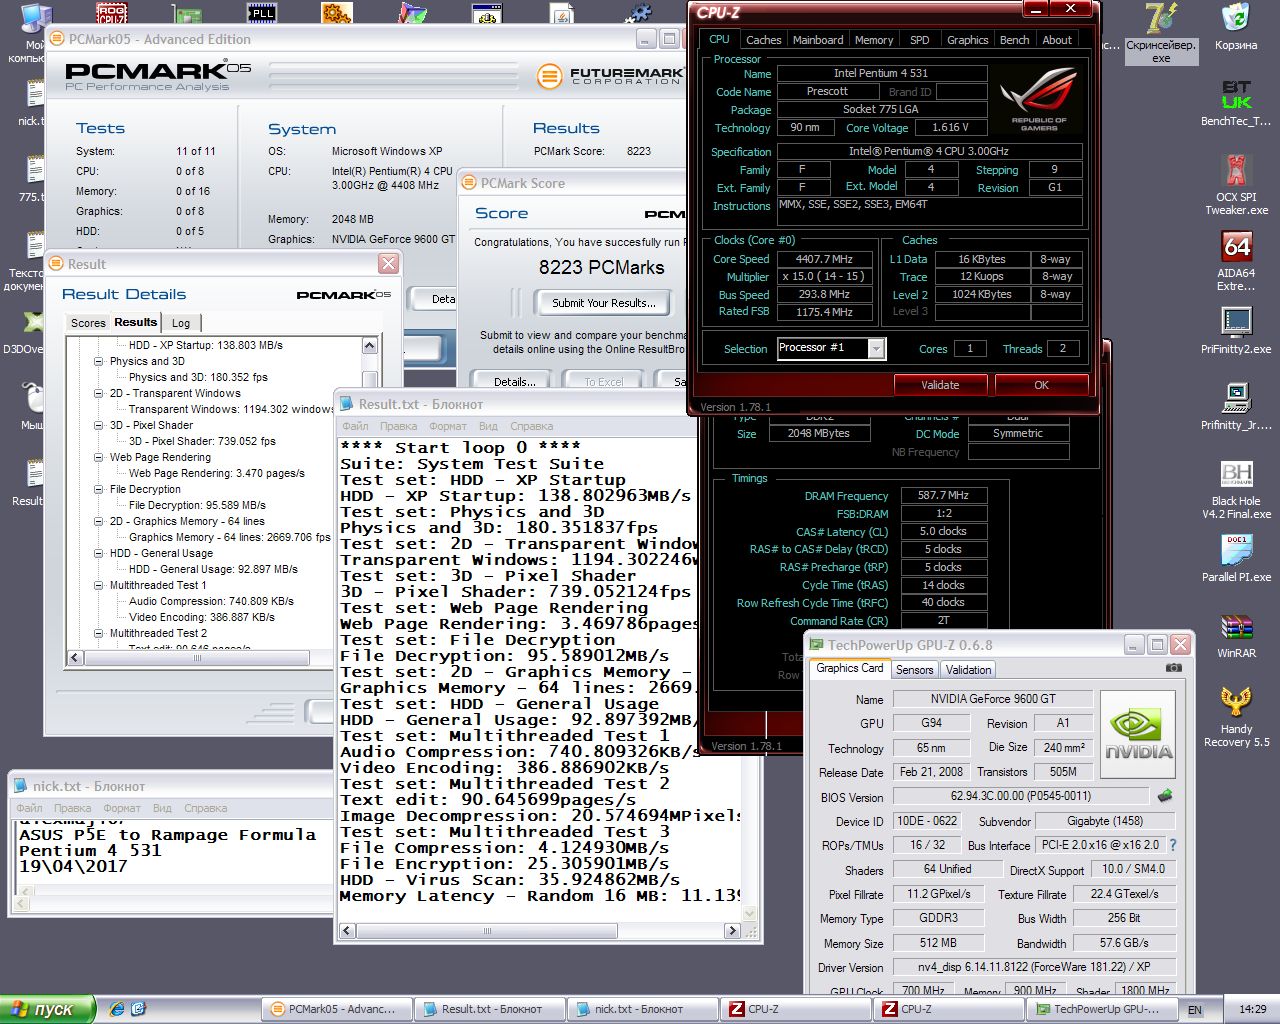This screenshot has width=1280, height=1024.
Task: Switch to Sensors tab in GPU-Z
Action: (x=914, y=670)
